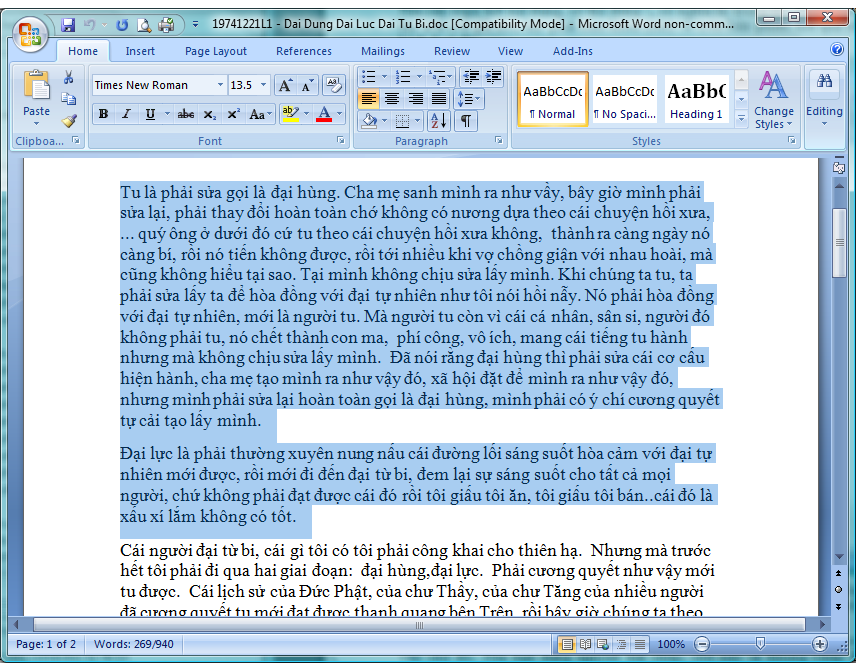Click the Save icon in quick access toolbar

68,24
